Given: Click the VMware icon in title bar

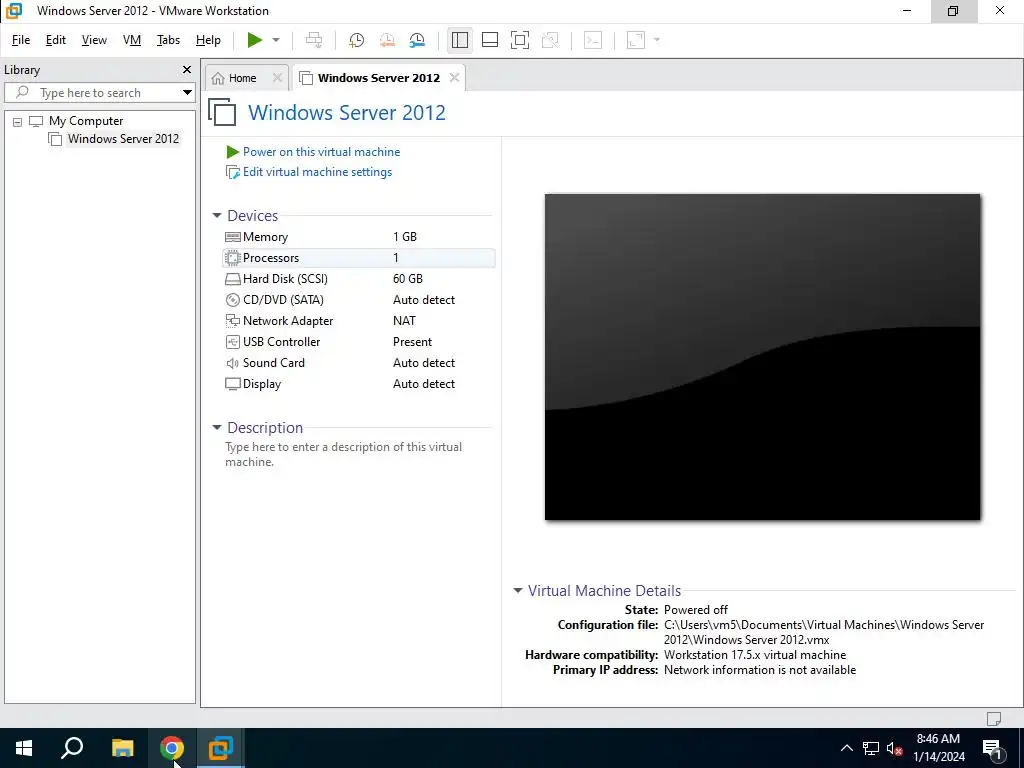Looking at the screenshot, I should coord(14,11).
